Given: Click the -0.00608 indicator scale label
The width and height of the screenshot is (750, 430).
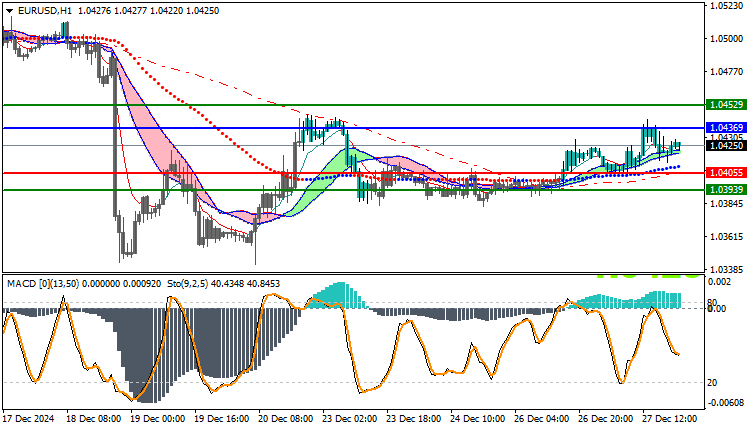Looking at the screenshot, I should tap(726, 403).
